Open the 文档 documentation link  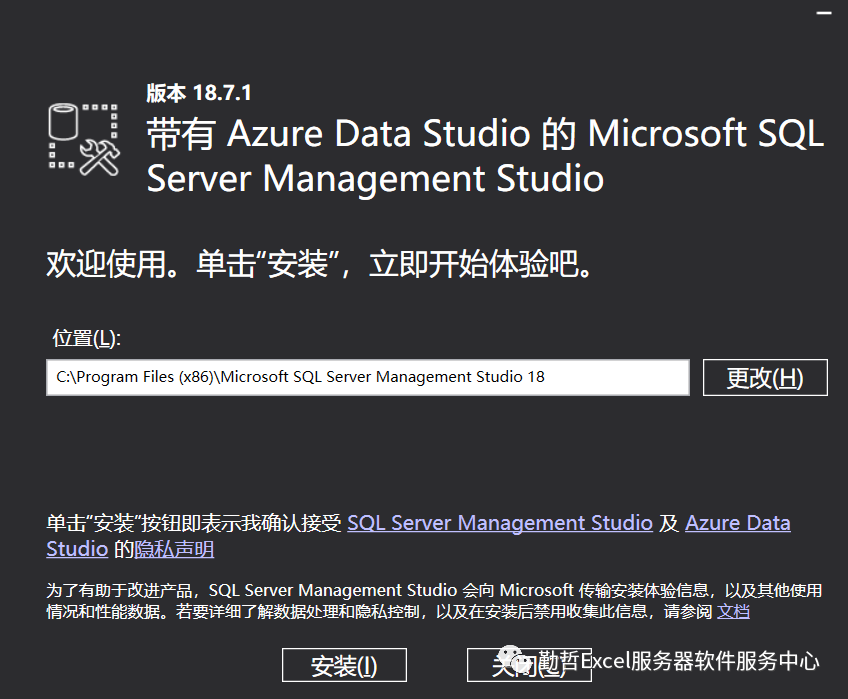coord(733,610)
